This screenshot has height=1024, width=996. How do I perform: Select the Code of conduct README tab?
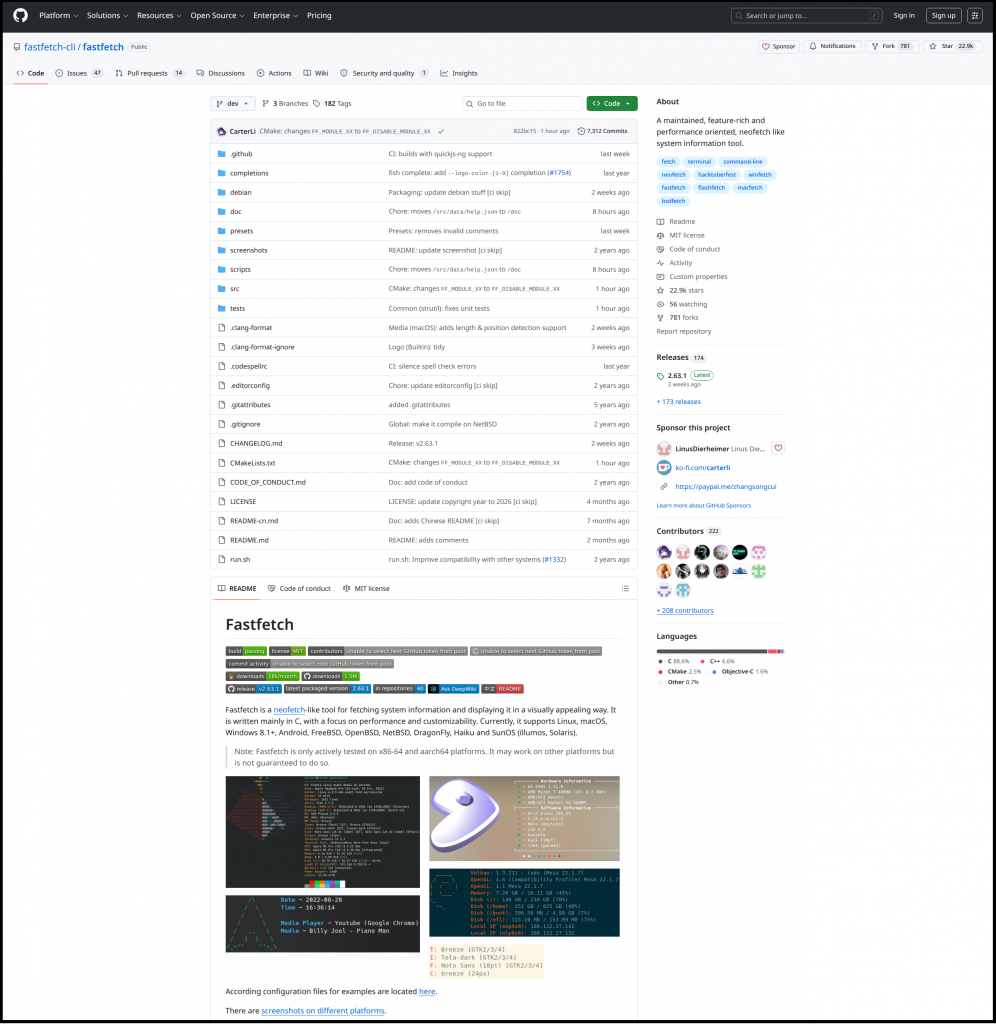[299, 588]
